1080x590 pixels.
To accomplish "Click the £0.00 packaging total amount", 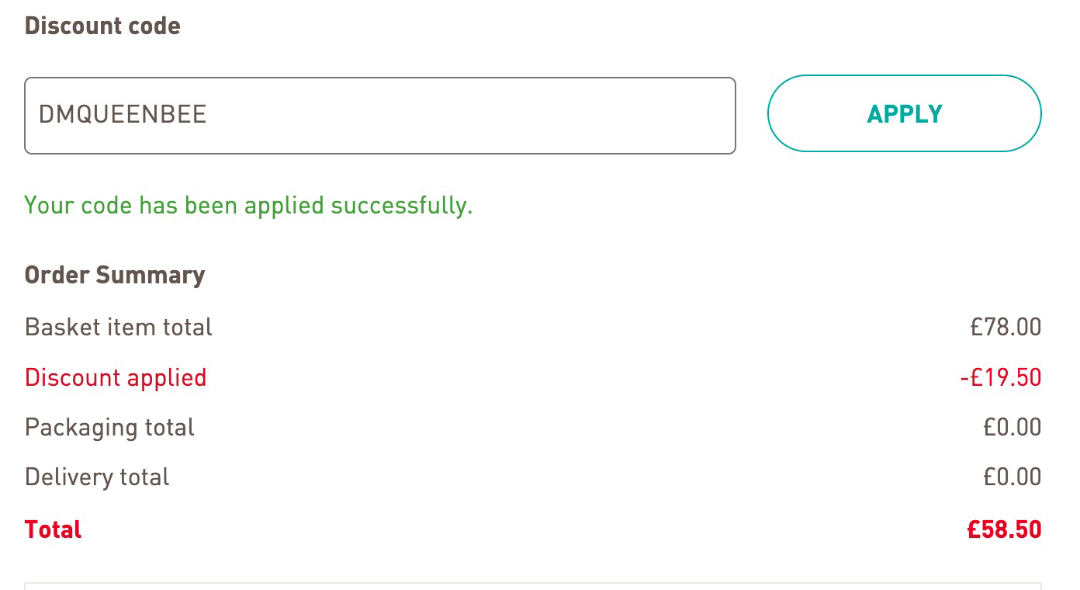I will pos(1012,428).
